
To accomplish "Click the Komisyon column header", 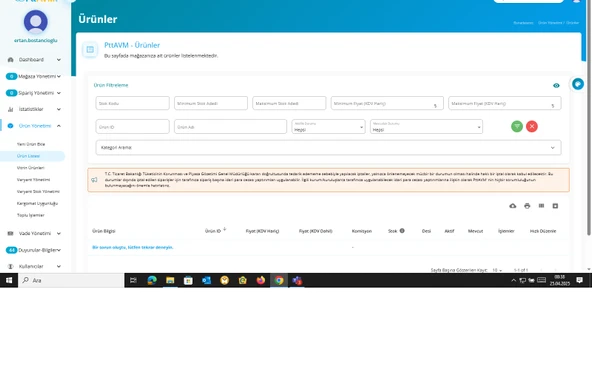I will click(x=362, y=231).
